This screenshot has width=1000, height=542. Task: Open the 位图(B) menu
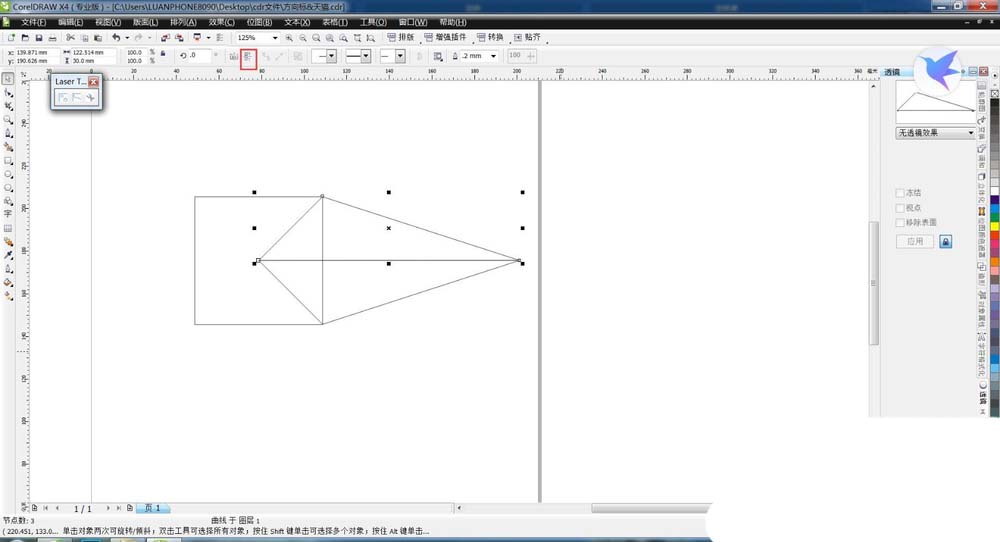pyautogui.click(x=260, y=22)
